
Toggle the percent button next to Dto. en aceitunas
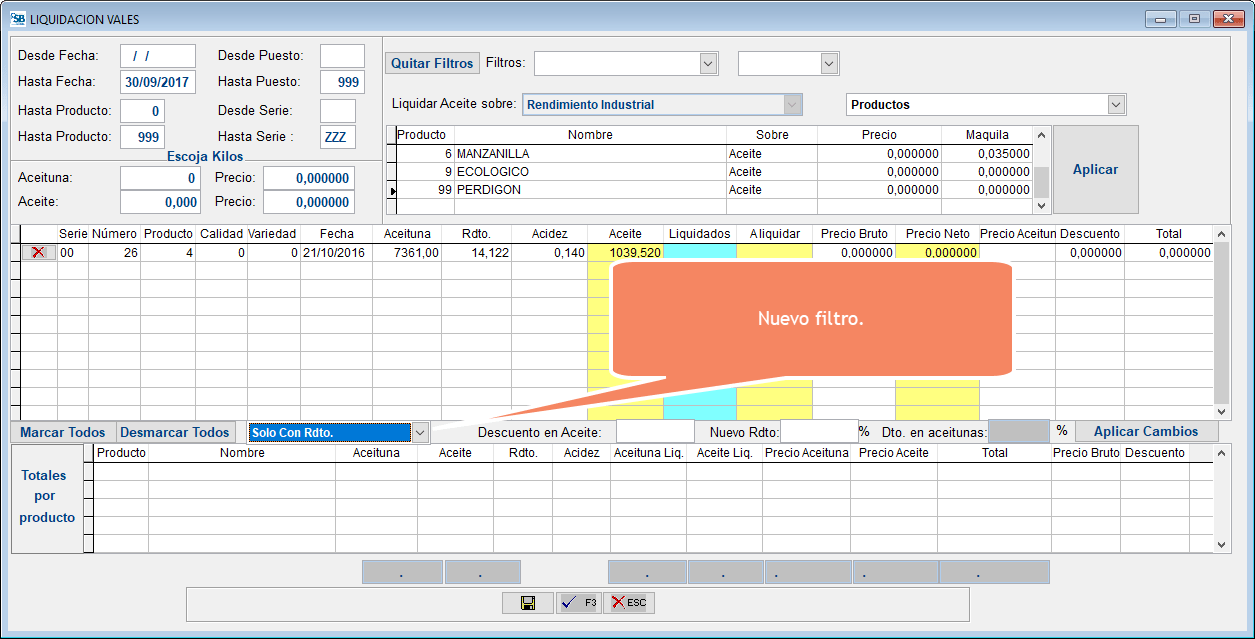[1062, 431]
